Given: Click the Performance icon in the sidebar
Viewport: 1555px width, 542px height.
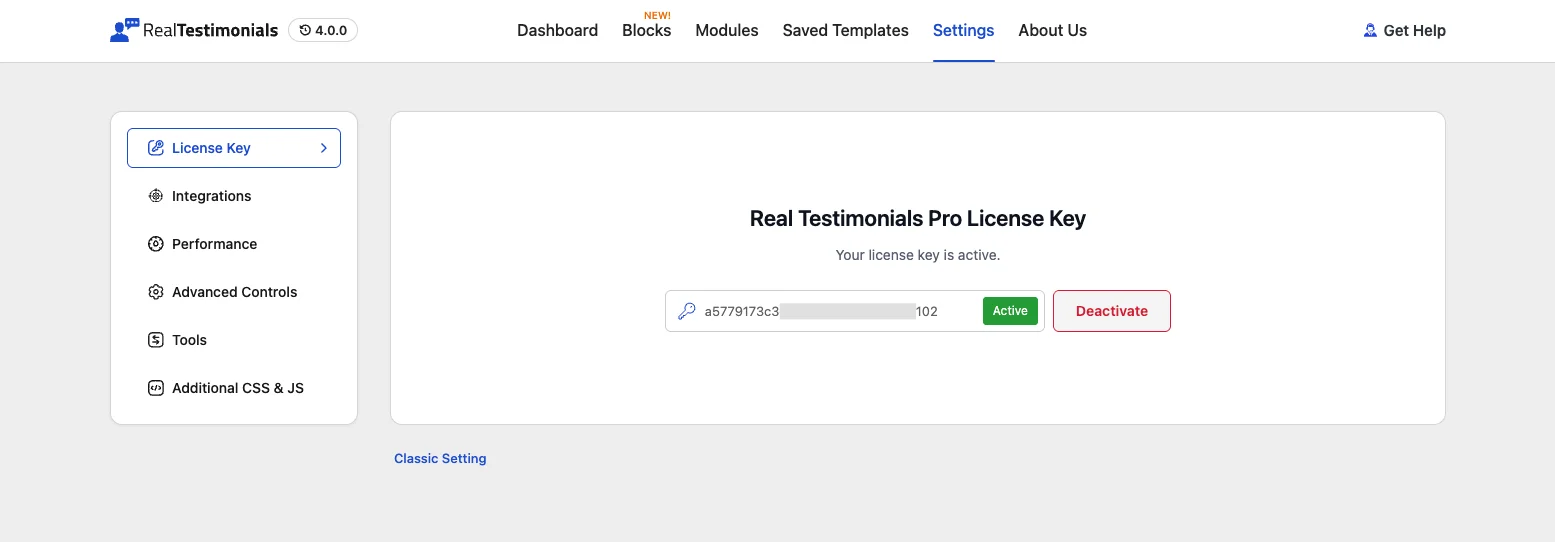Looking at the screenshot, I should coord(155,244).
